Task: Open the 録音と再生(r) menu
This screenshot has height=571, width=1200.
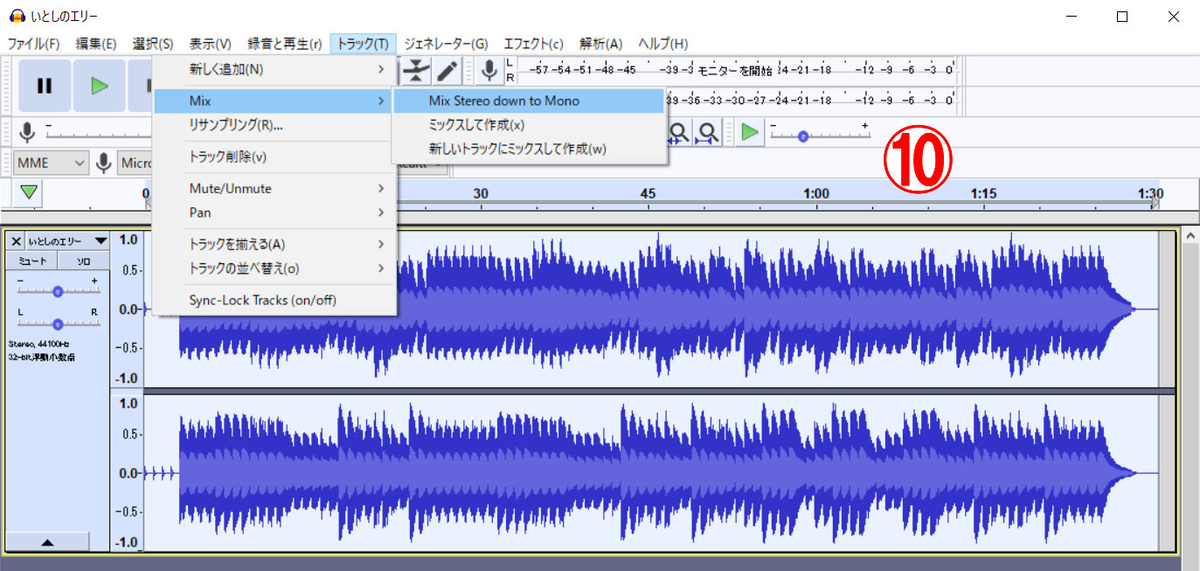Action: click(285, 44)
